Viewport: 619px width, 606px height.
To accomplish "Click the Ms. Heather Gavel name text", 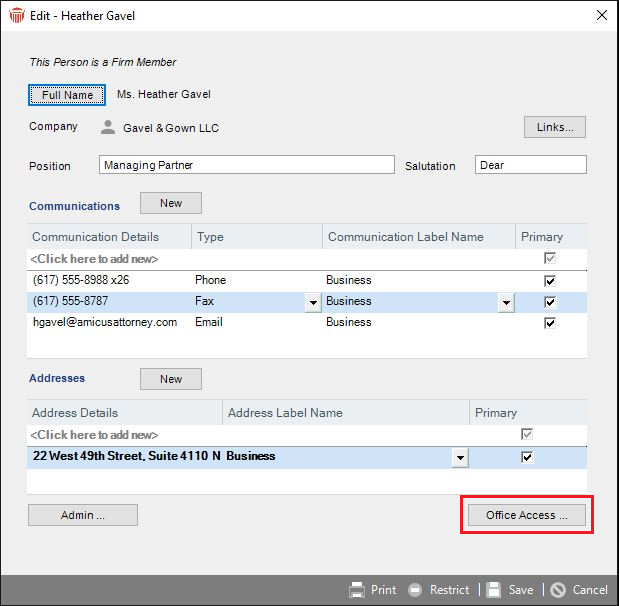I will pyautogui.click(x=164, y=94).
